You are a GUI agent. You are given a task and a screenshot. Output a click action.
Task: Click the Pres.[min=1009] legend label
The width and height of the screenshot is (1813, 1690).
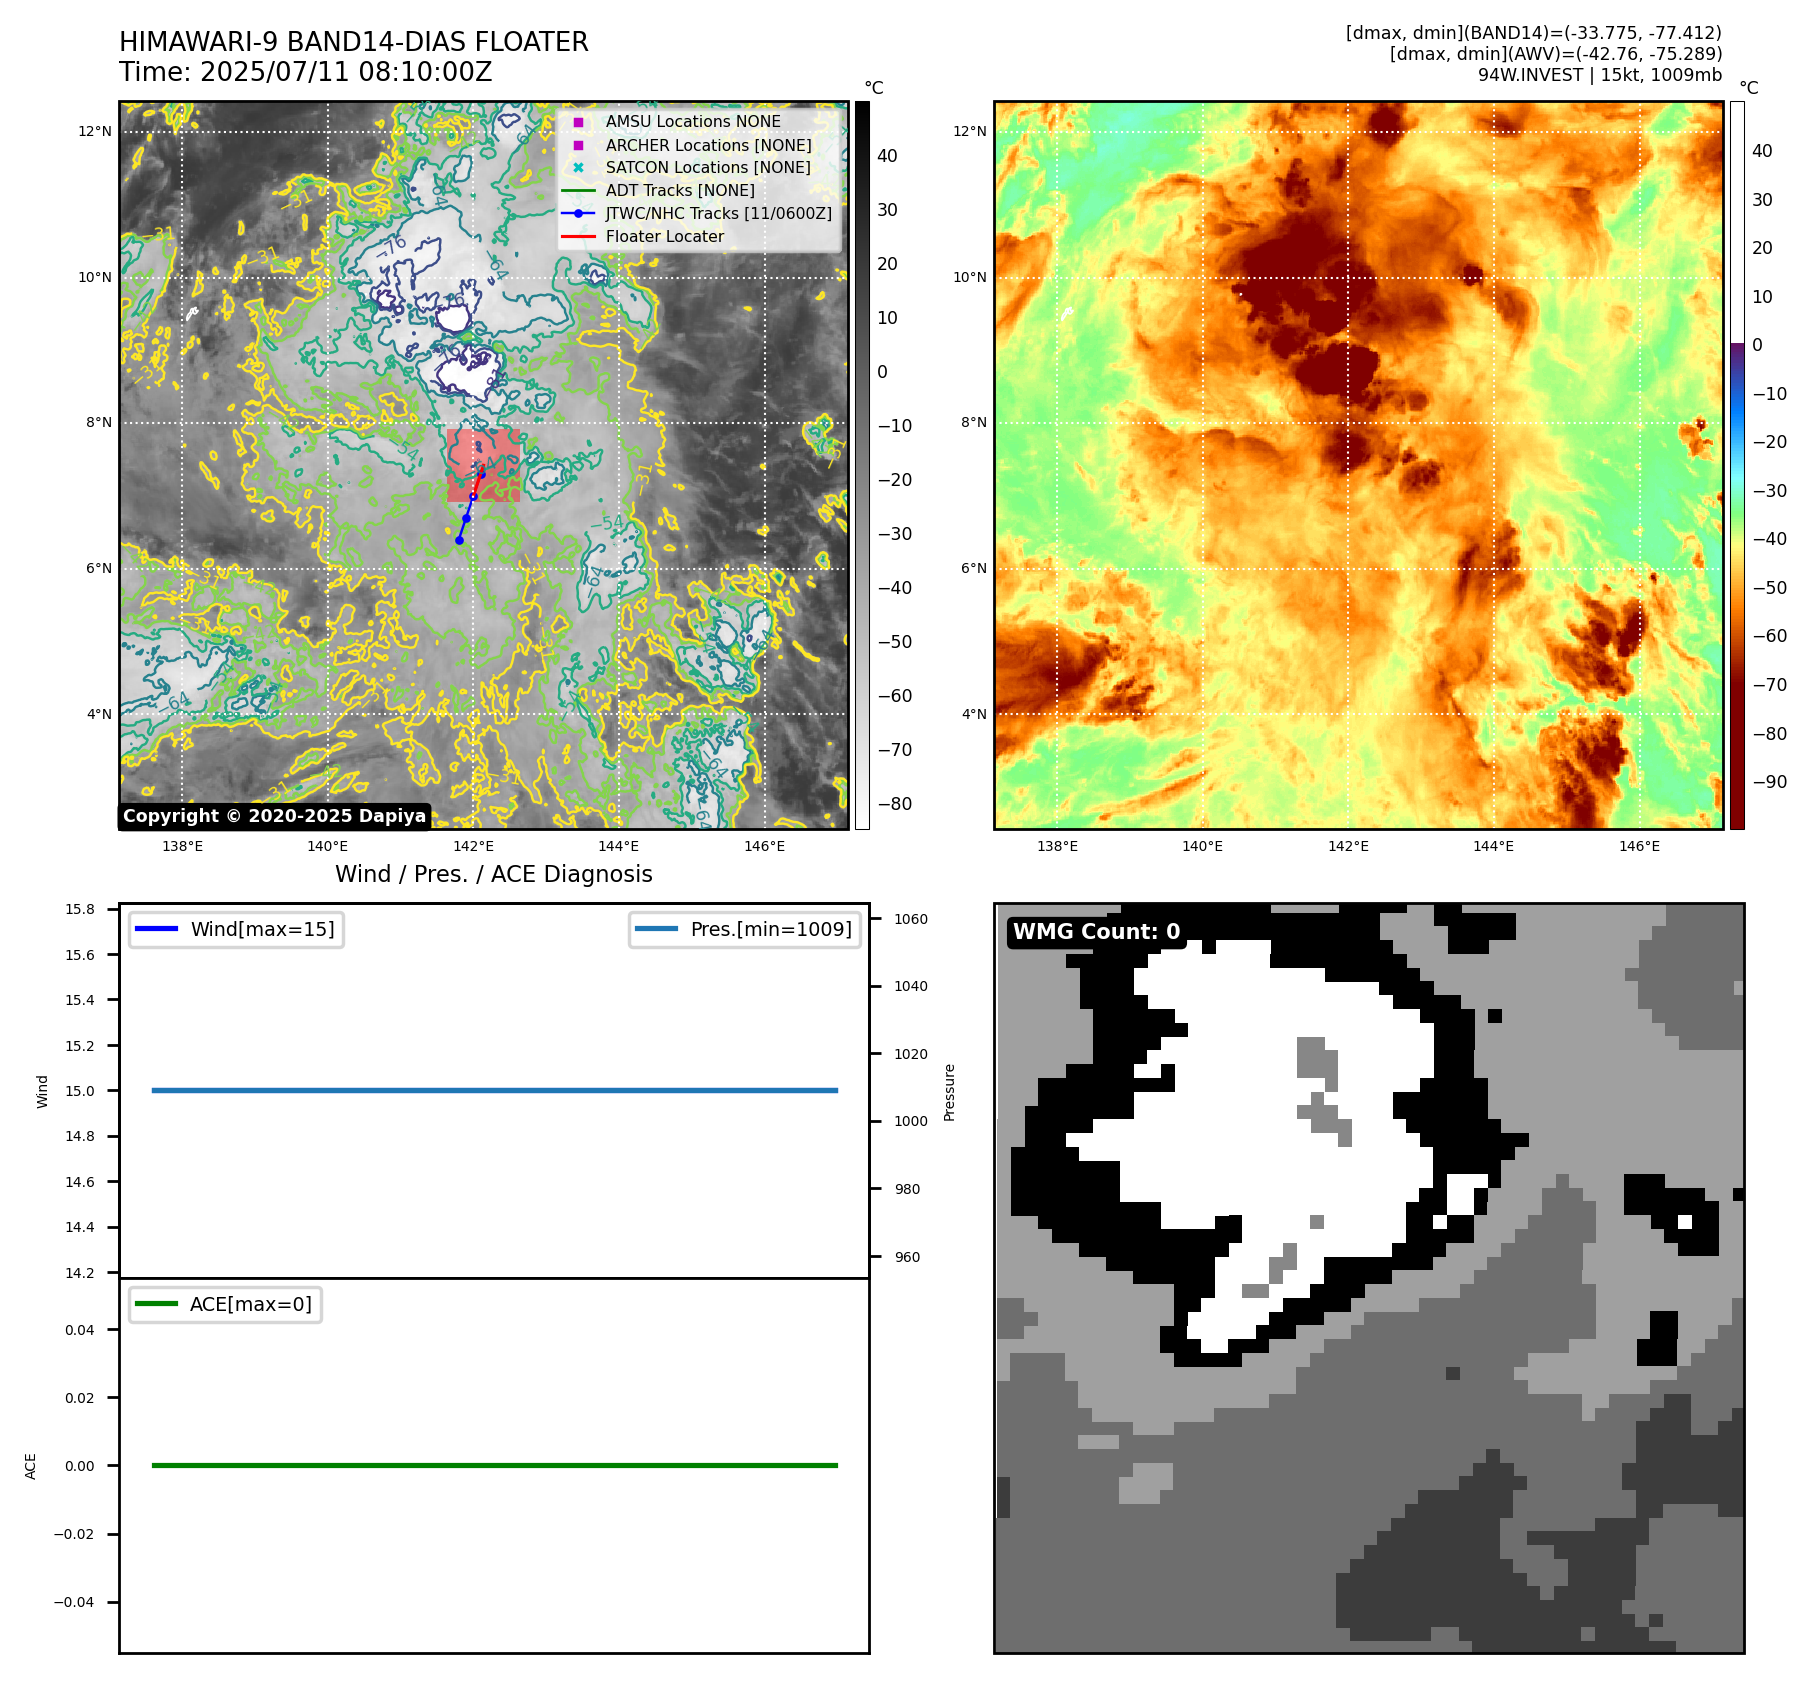771,929
